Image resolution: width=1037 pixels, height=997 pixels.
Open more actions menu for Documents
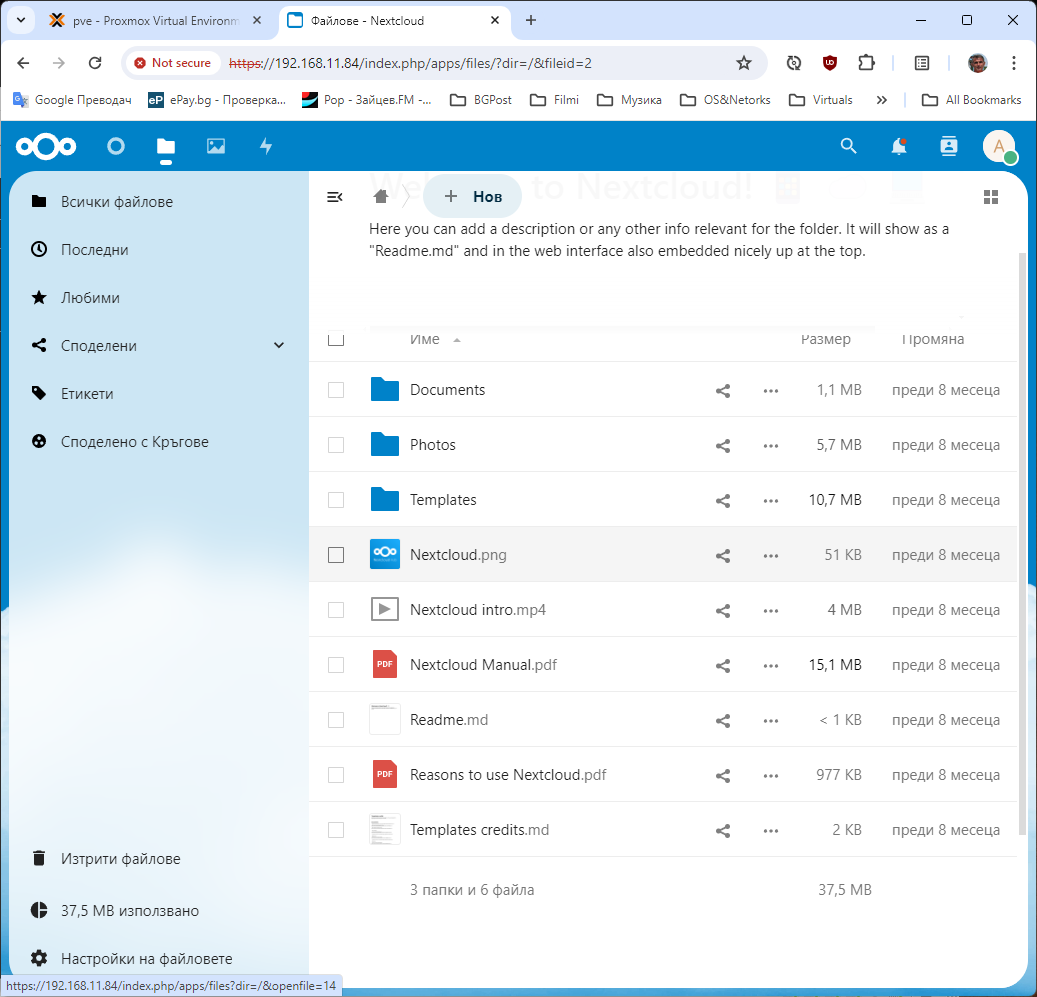[x=770, y=391]
